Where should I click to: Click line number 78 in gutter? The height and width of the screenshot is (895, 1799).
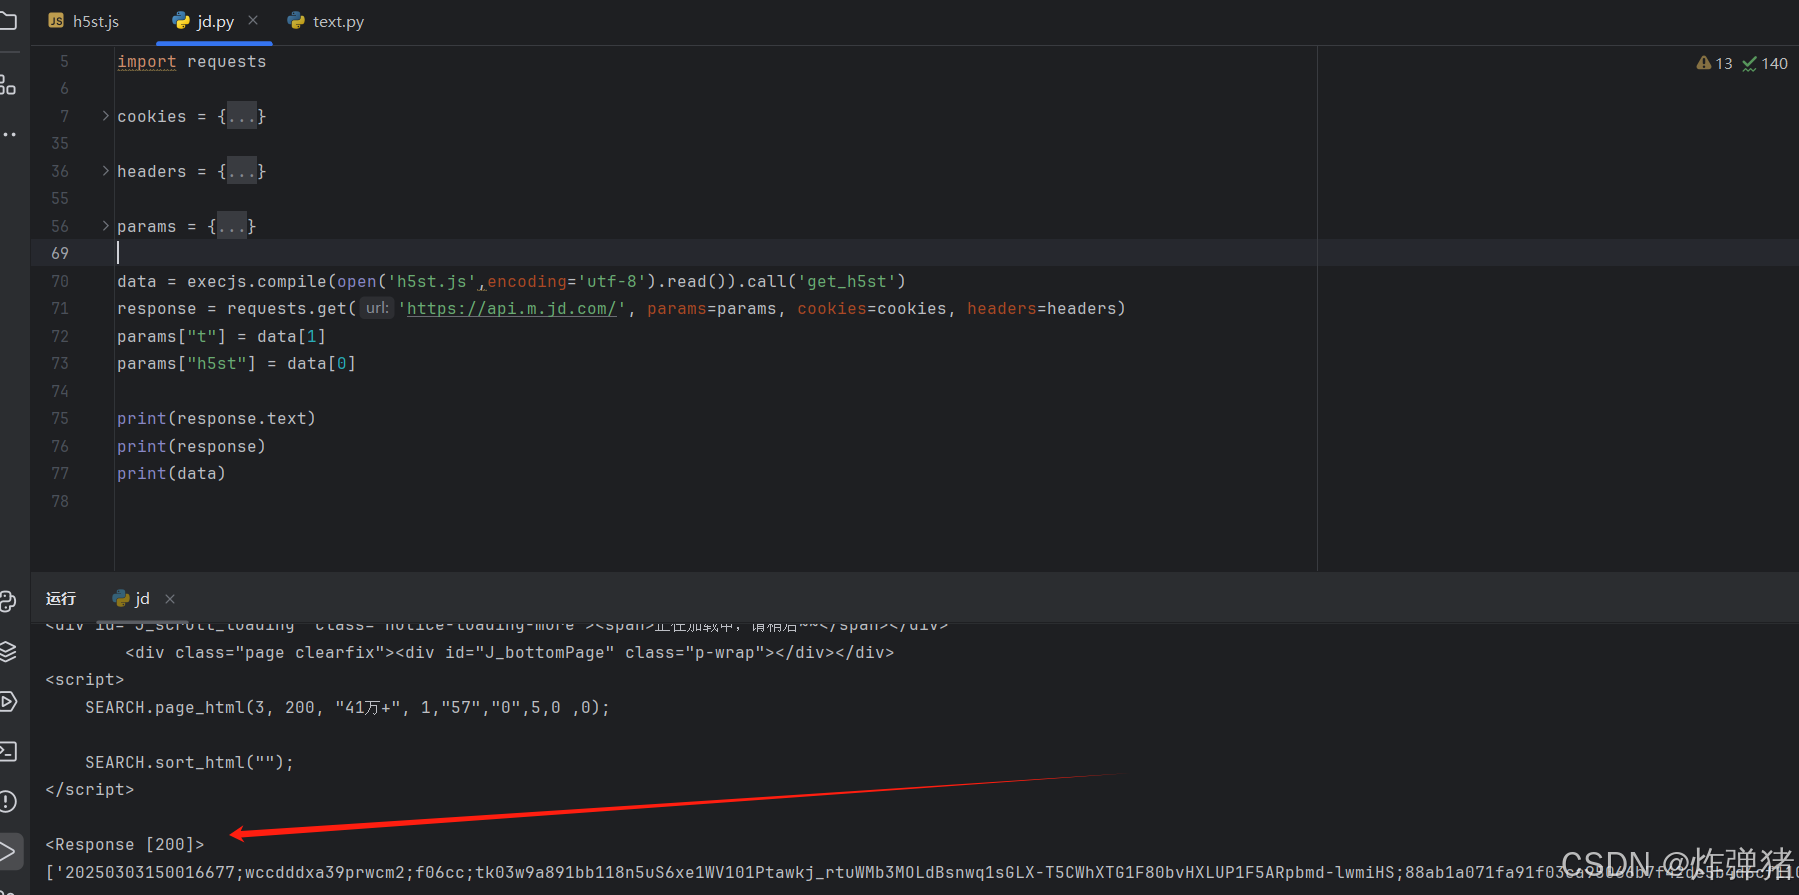60,501
